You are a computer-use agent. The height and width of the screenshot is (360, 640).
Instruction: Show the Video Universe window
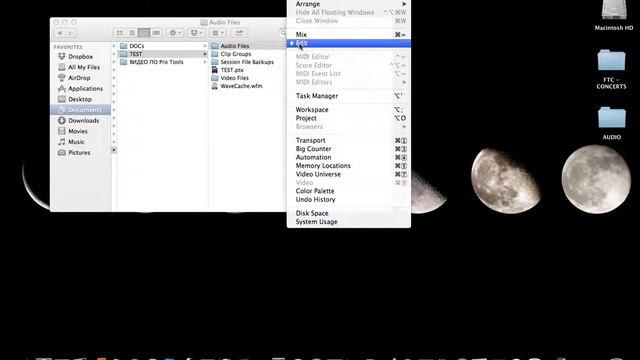pyautogui.click(x=349, y=174)
